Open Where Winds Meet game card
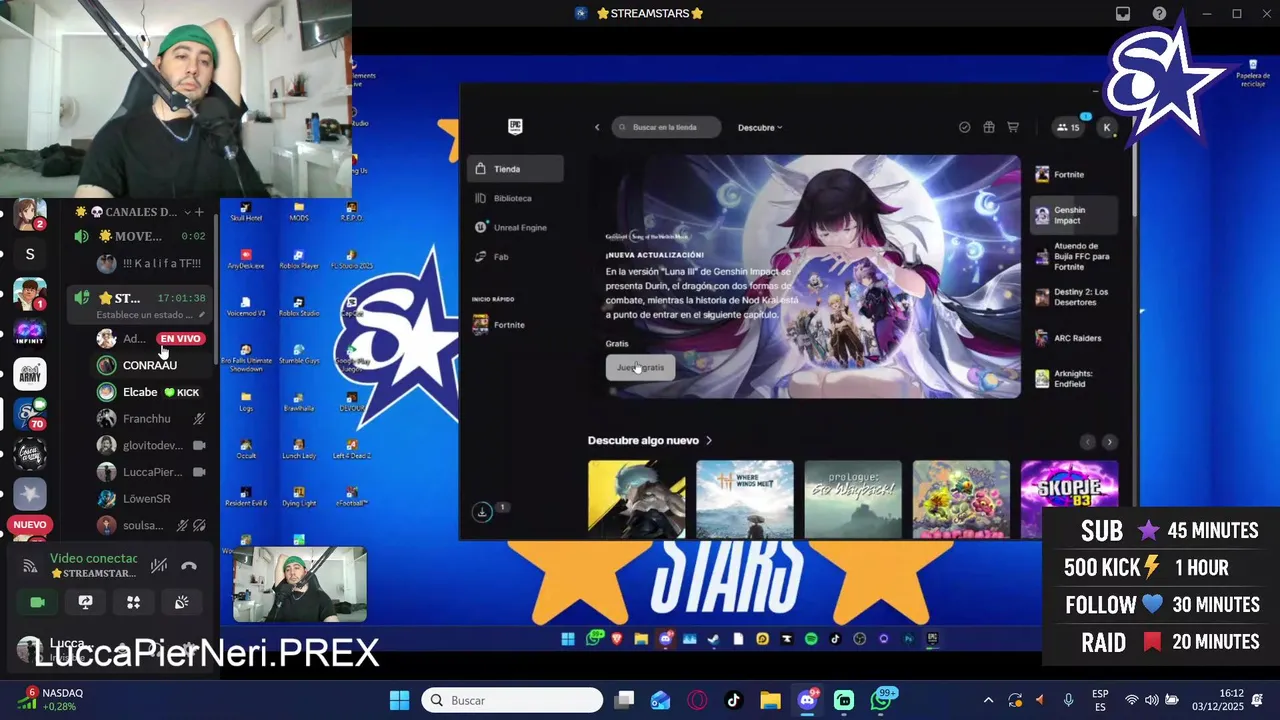This screenshot has height=720, width=1280. click(x=745, y=499)
